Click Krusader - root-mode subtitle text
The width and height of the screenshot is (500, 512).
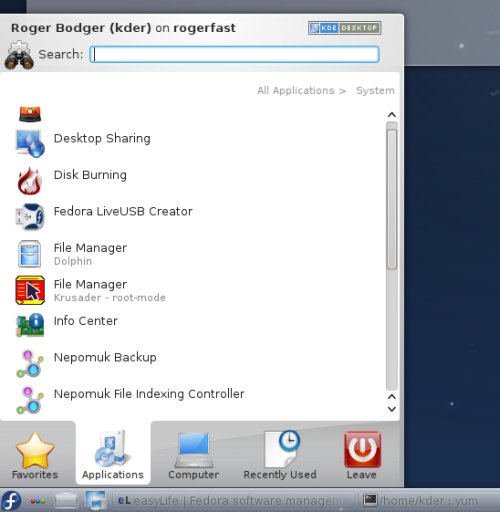110,298
